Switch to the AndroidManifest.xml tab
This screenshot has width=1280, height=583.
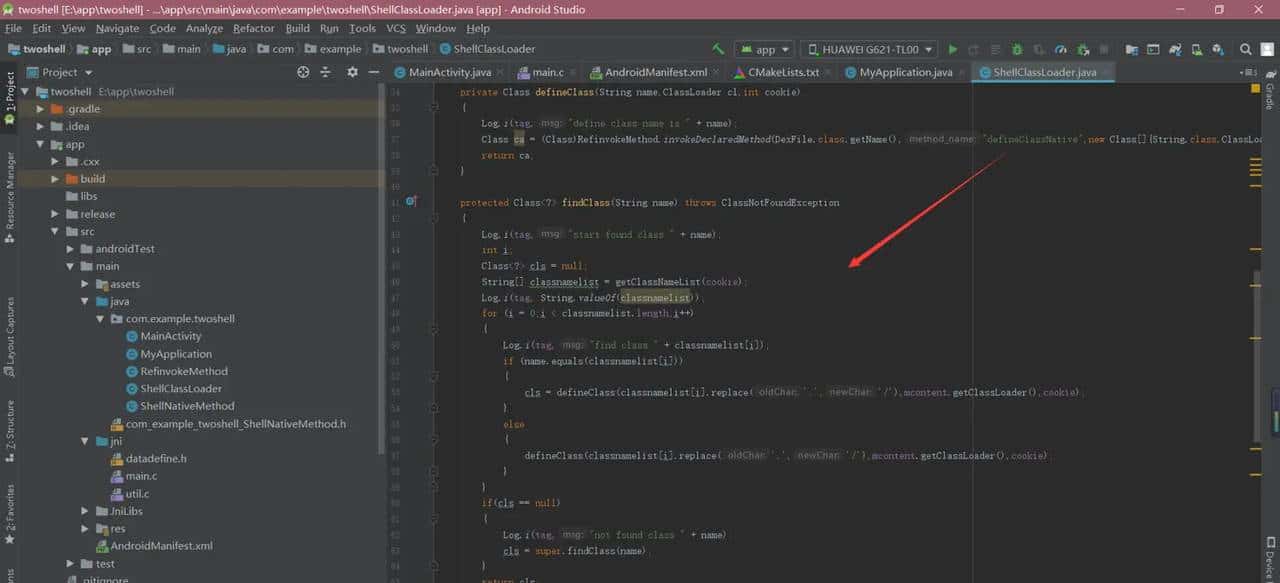pyautogui.click(x=655, y=72)
